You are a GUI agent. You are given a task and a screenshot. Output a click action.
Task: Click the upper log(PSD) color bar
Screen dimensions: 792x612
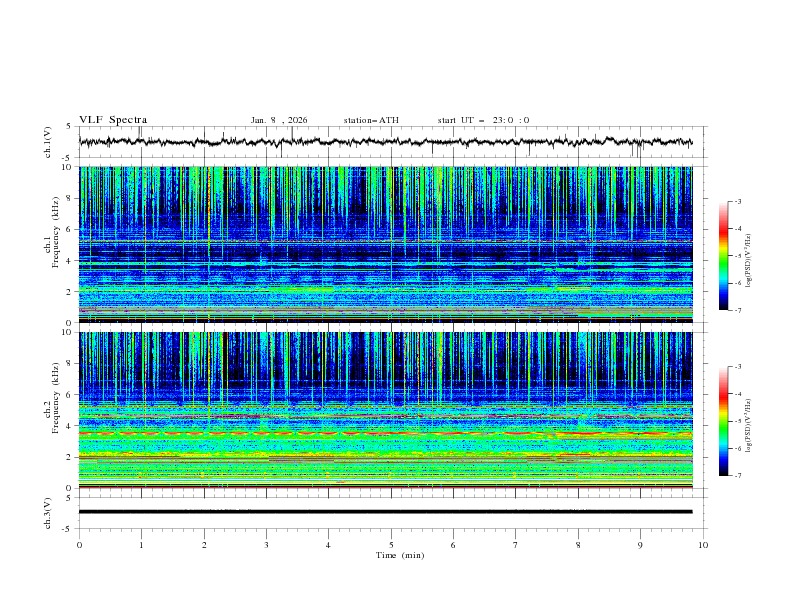(x=723, y=255)
